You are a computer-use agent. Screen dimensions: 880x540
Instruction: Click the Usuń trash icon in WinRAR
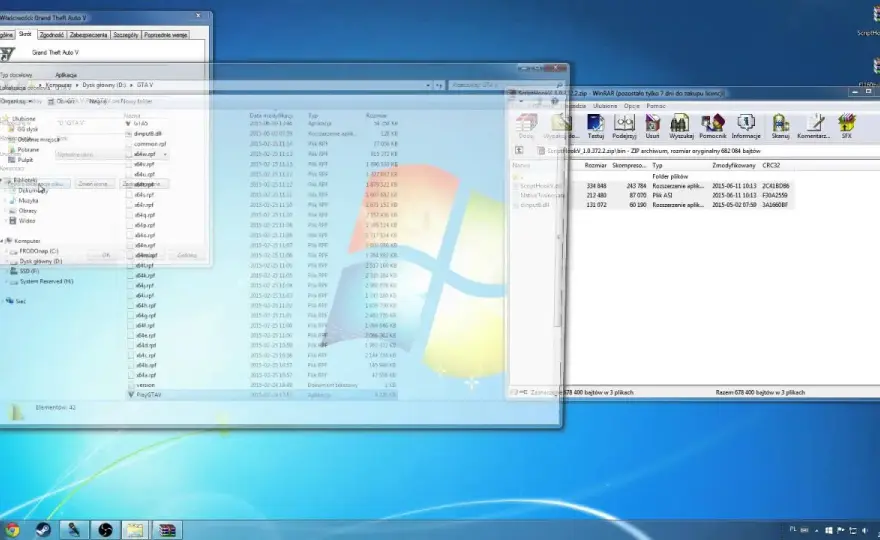click(x=652, y=126)
